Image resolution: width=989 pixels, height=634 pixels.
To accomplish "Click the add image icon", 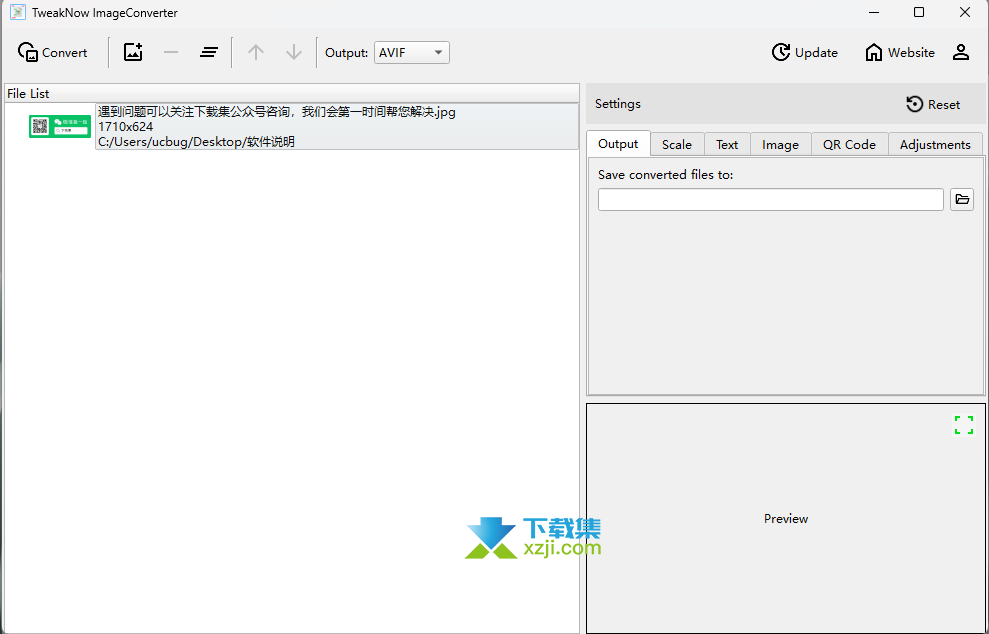I will (x=133, y=52).
